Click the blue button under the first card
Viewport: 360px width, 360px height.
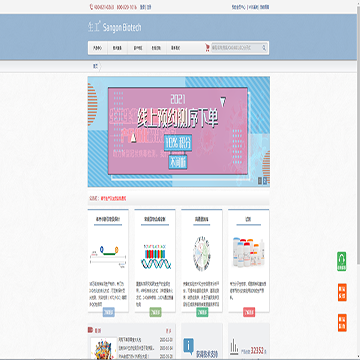(109, 312)
